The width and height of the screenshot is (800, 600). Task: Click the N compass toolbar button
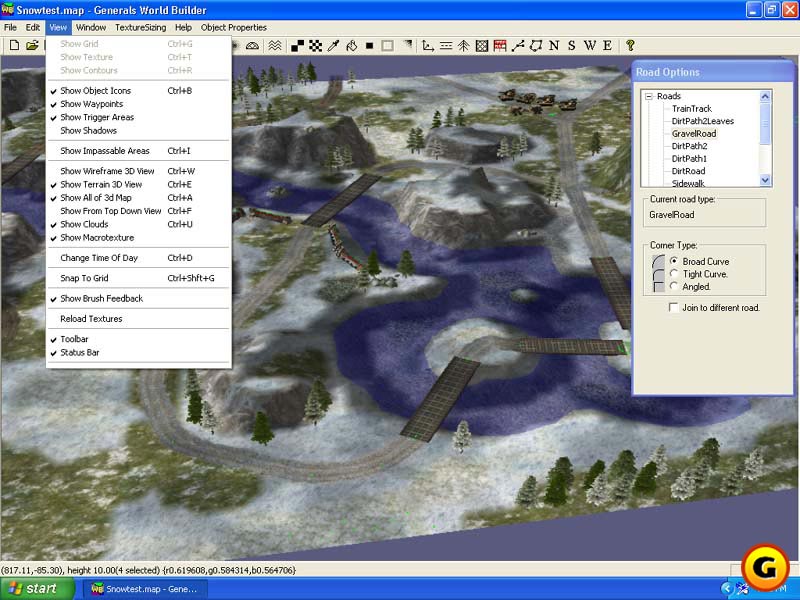(x=554, y=46)
